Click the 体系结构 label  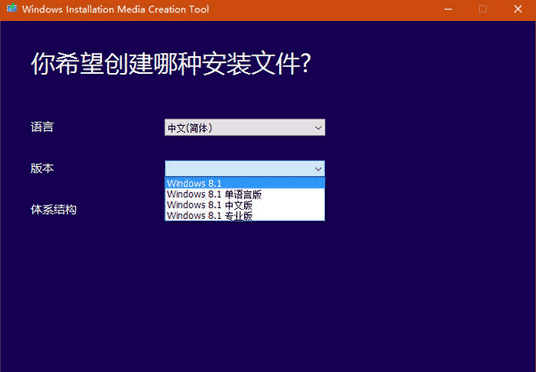click(54, 209)
